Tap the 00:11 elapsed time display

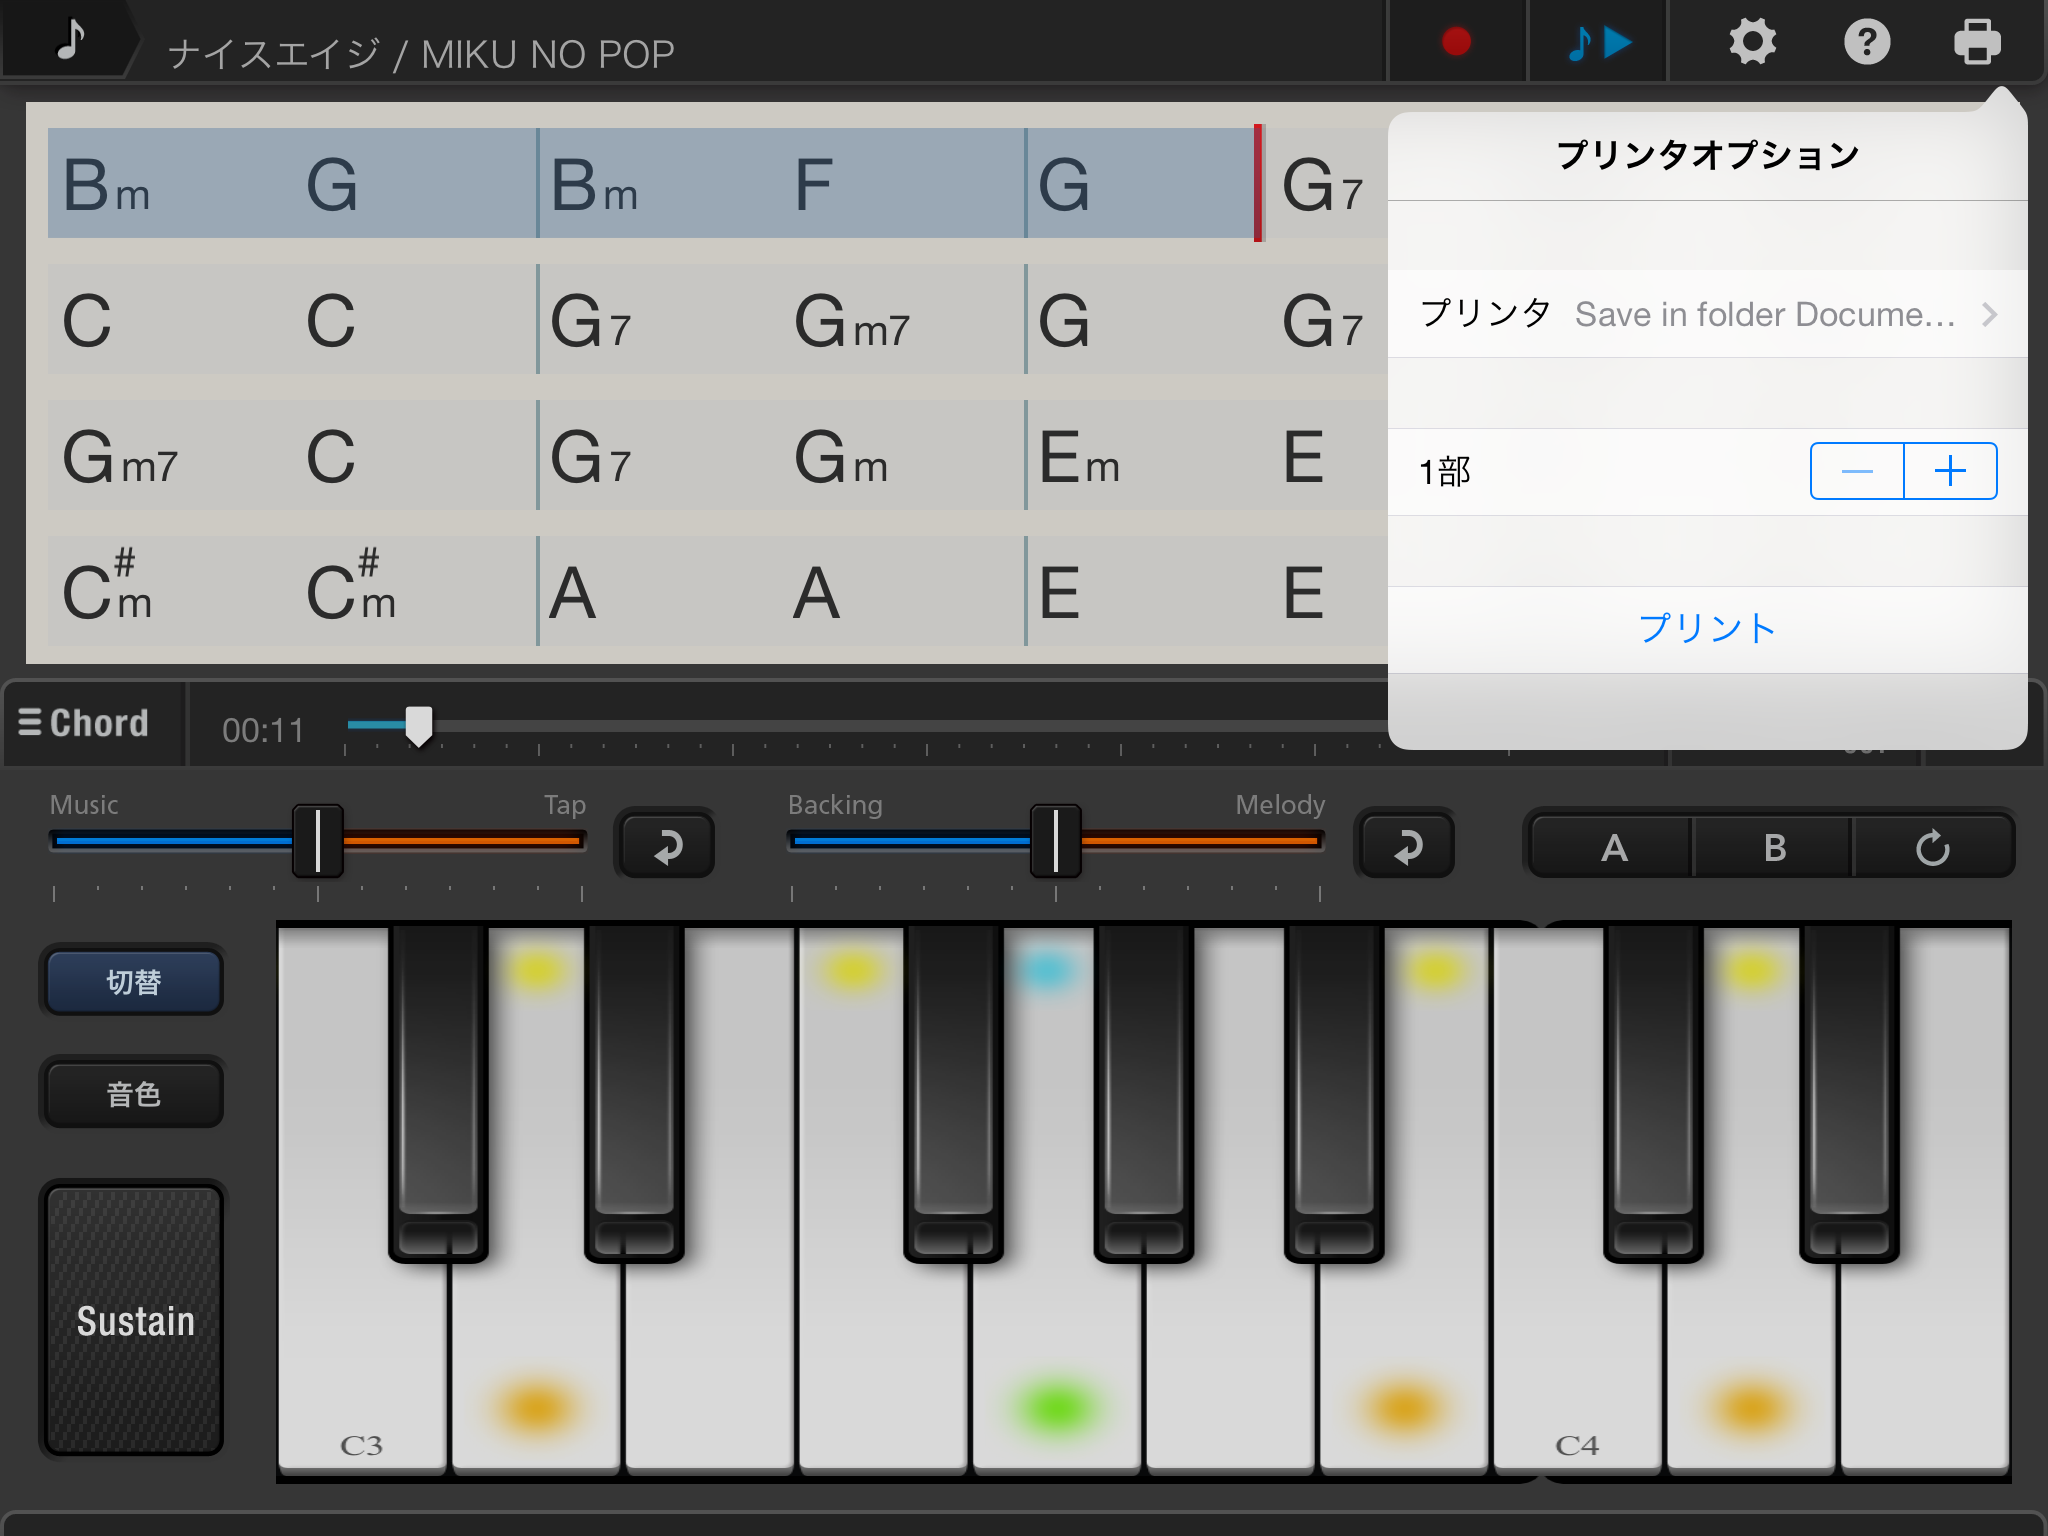pyautogui.click(x=263, y=730)
